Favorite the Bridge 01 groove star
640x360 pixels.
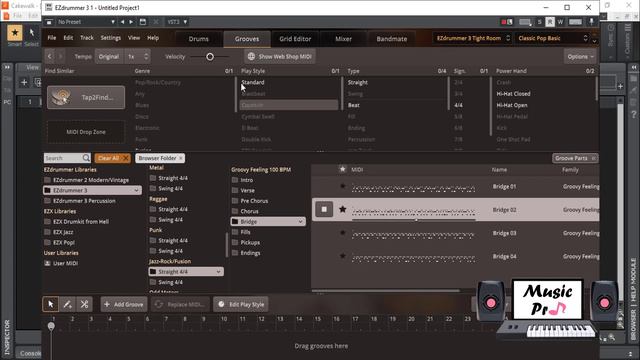342,186
